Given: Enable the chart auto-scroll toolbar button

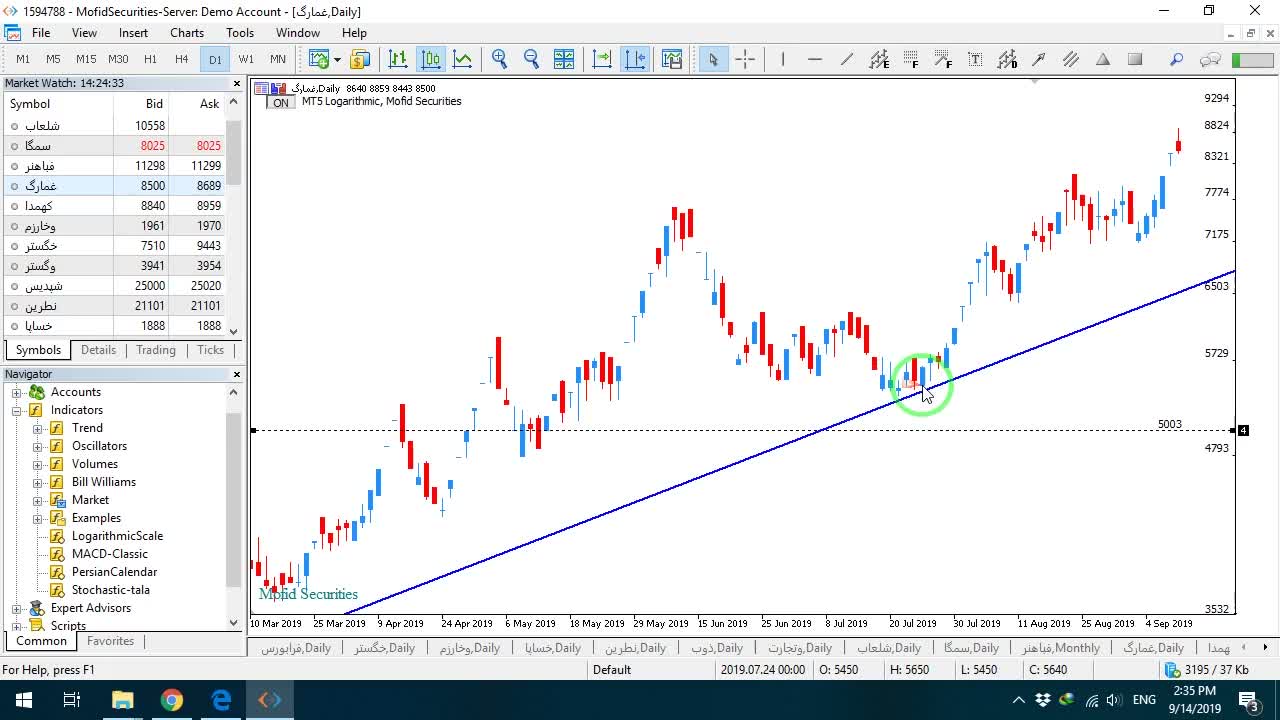Looking at the screenshot, I should [602, 59].
